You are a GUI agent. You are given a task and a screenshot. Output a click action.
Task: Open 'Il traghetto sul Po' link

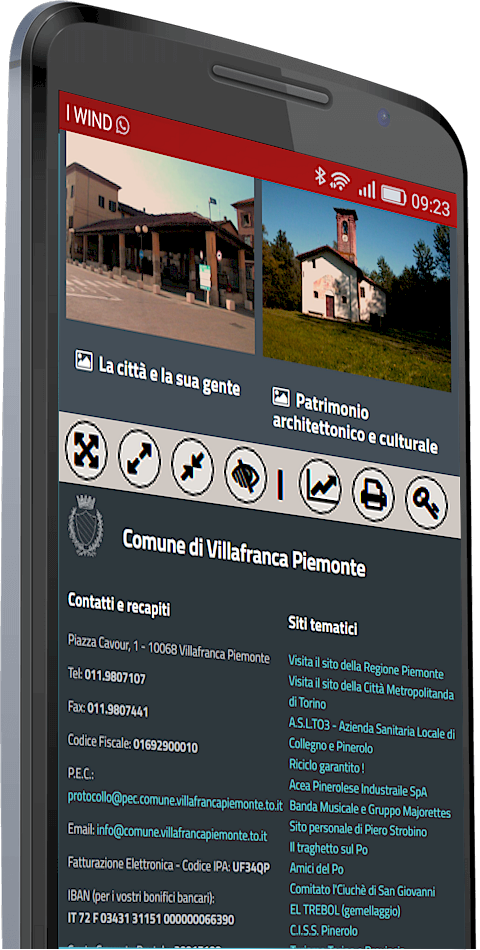(328, 849)
